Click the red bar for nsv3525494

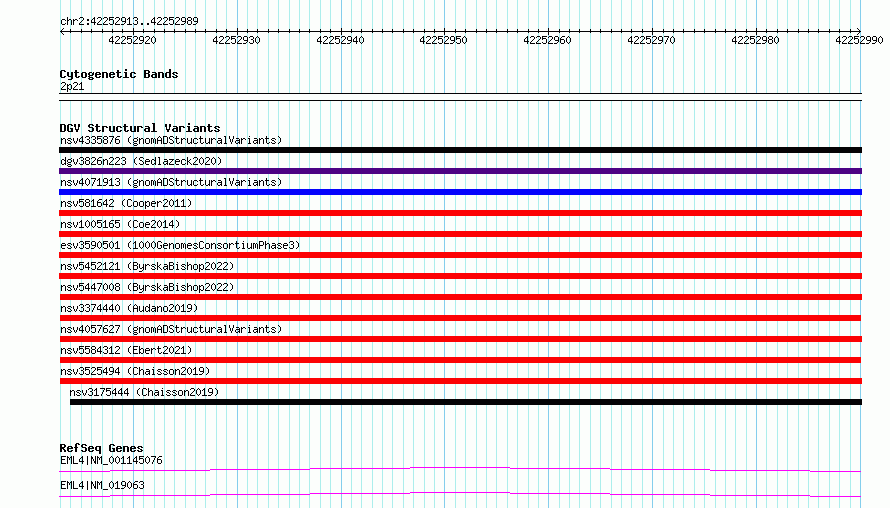point(460,381)
